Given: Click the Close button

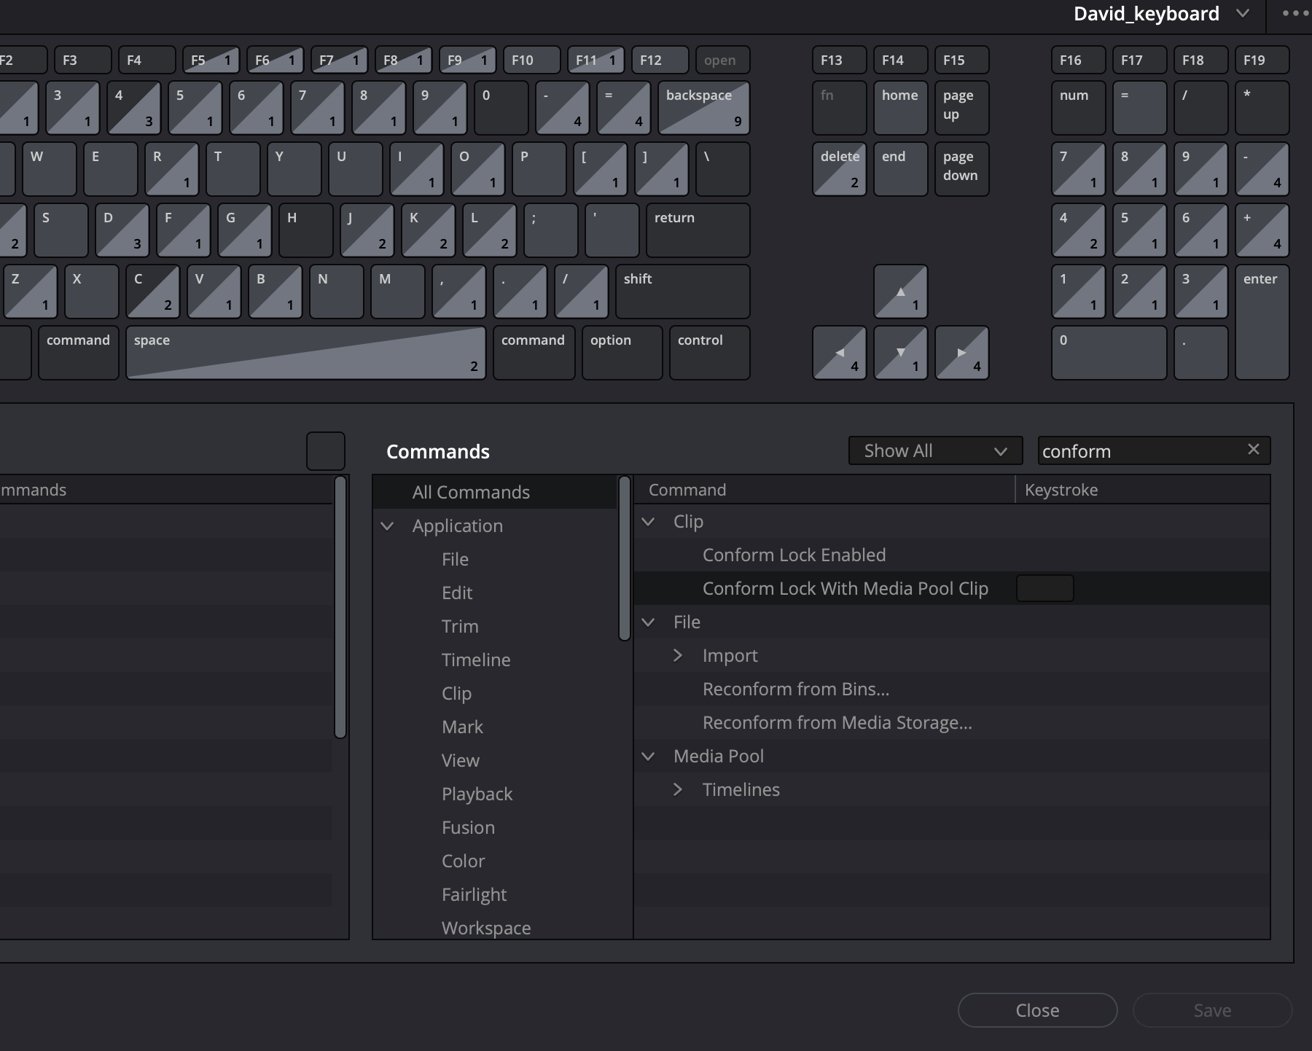Looking at the screenshot, I should 1037,1010.
